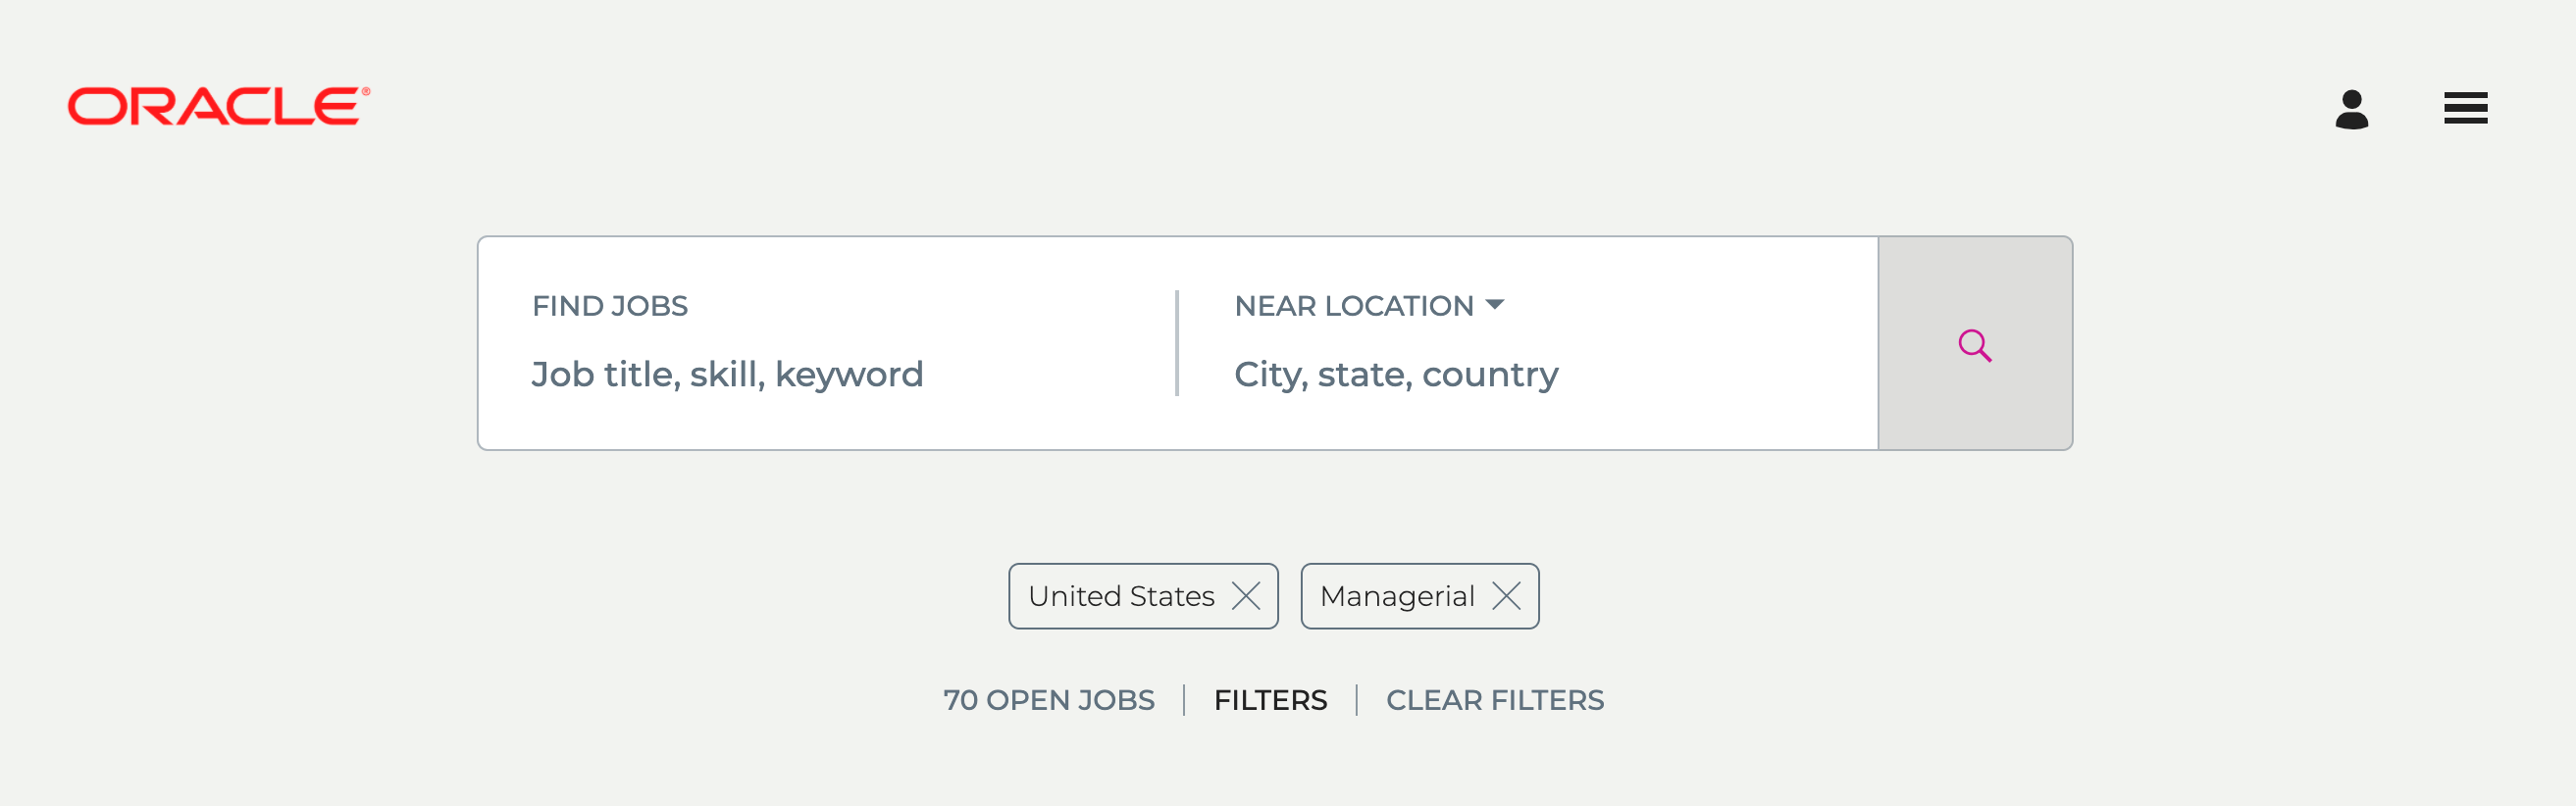Open the FILTERS panel
2576x806 pixels.
pyautogui.click(x=1270, y=700)
